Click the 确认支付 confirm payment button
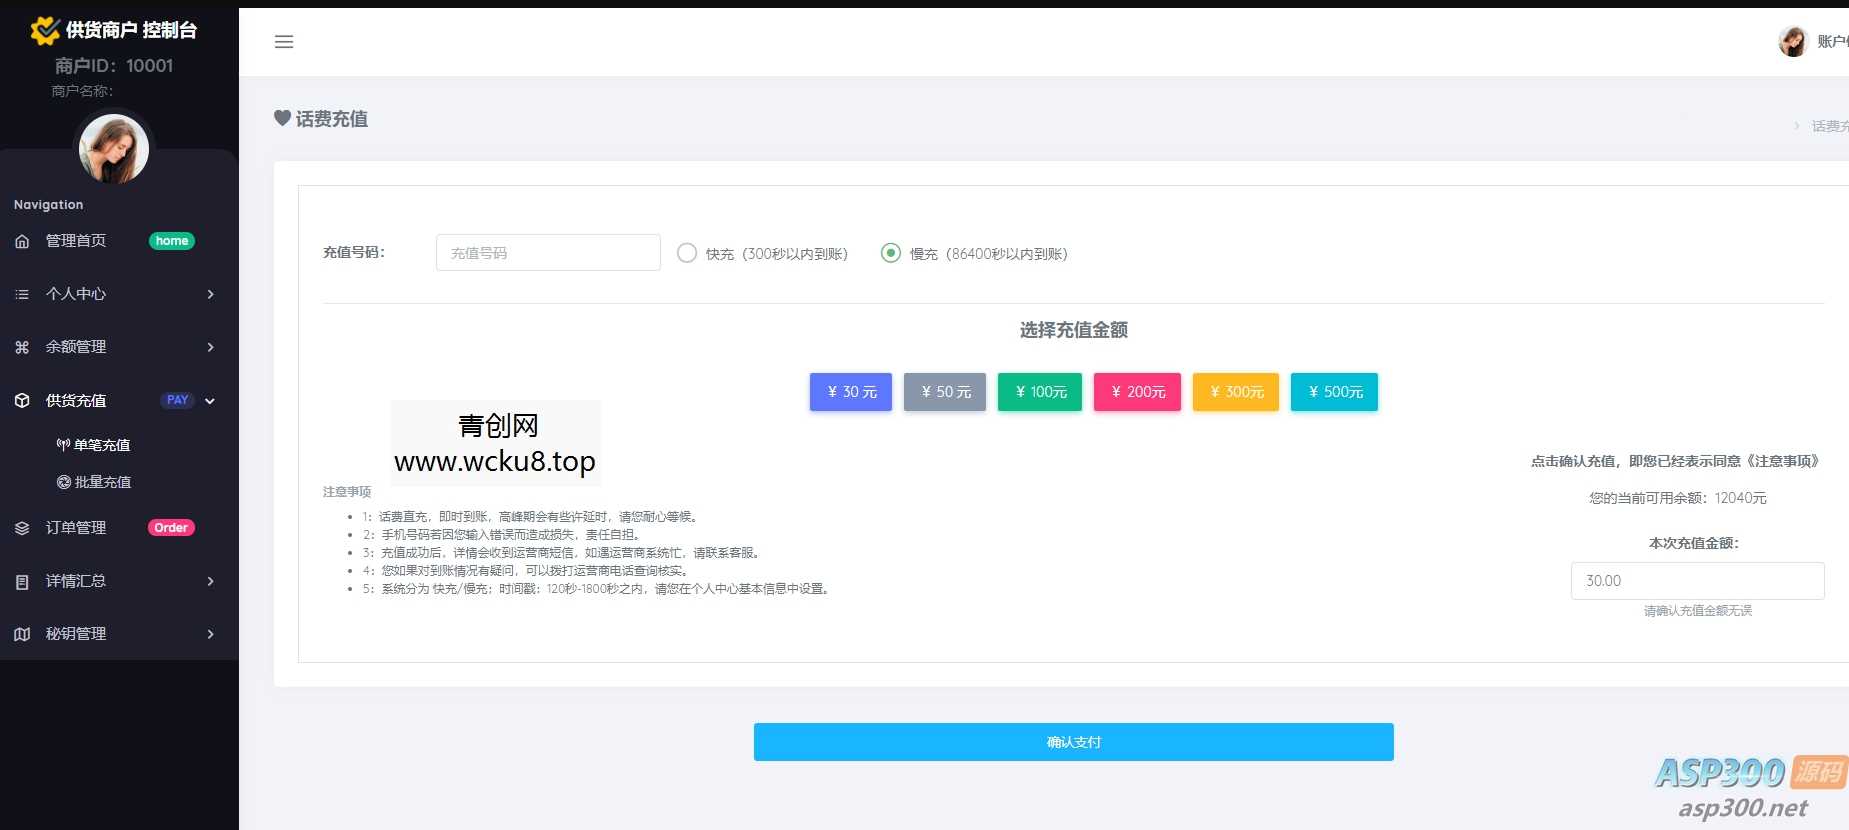1849x830 pixels. tap(1074, 742)
